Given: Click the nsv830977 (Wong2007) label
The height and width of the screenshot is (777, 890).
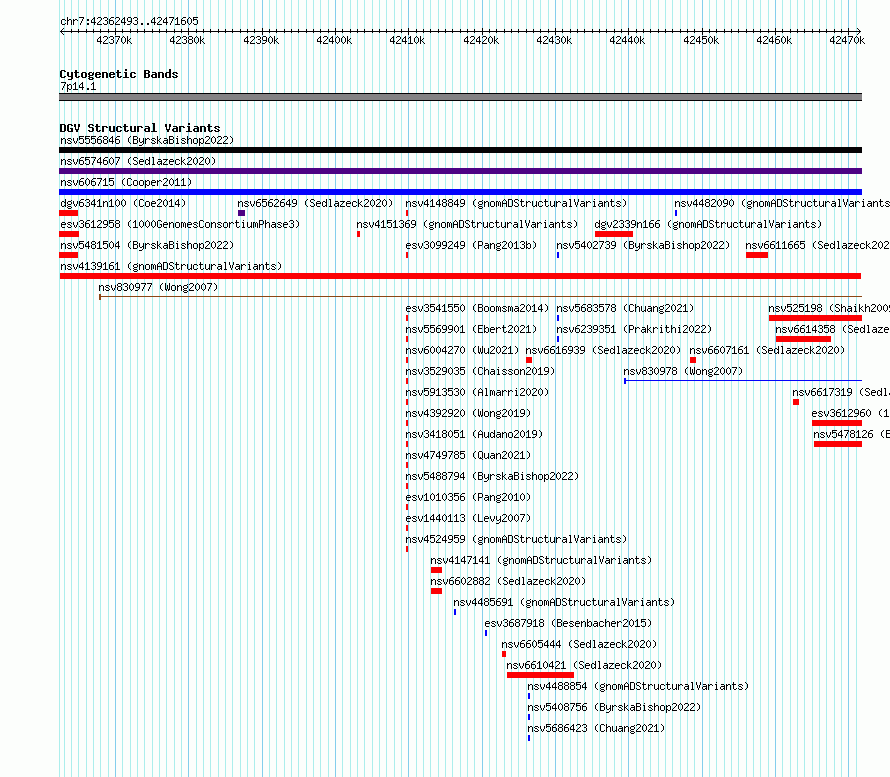Looking at the screenshot, I should [158, 287].
